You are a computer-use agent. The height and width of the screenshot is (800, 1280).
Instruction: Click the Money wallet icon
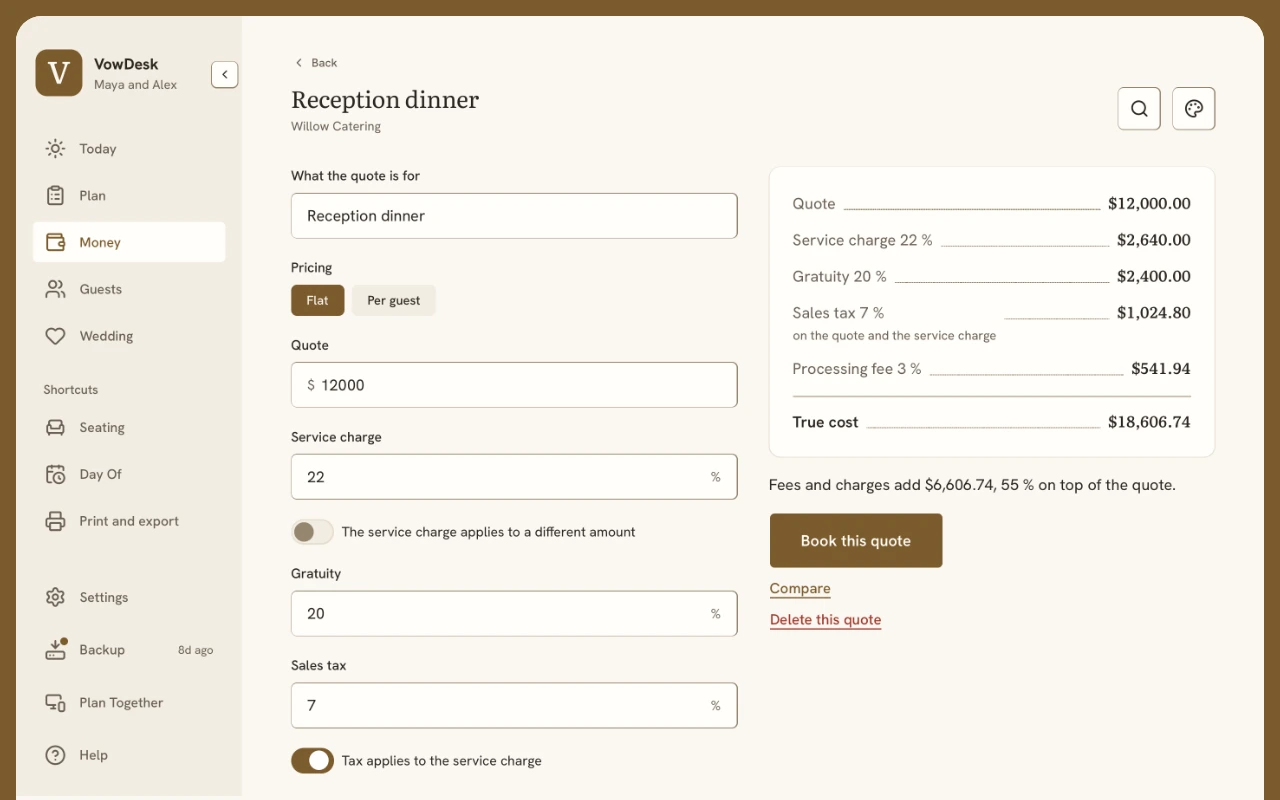(56, 242)
